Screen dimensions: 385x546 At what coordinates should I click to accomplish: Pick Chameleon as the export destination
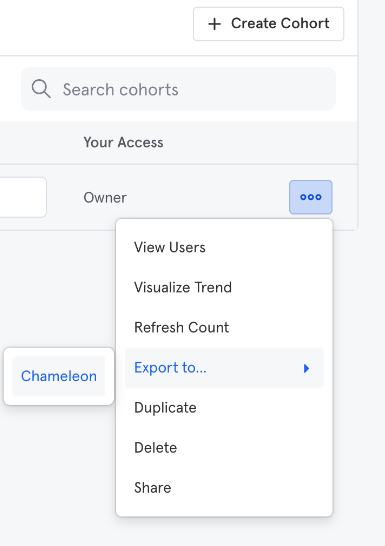click(58, 376)
